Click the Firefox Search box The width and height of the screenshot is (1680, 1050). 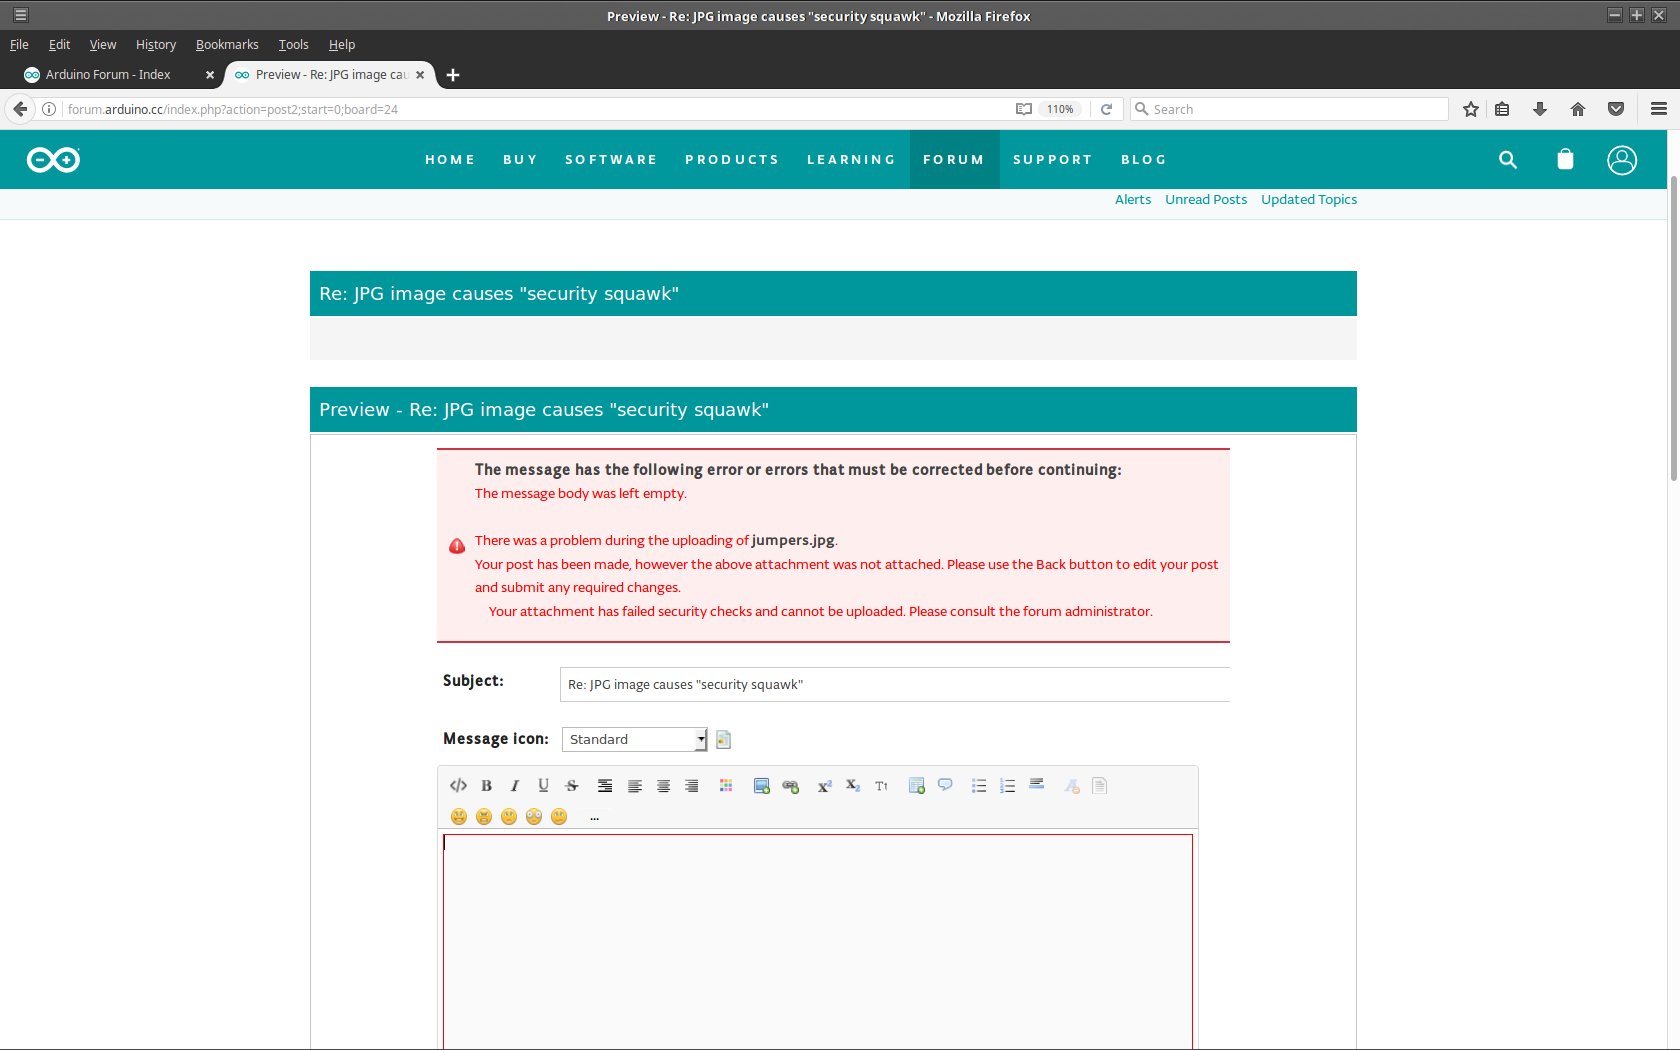pyautogui.click(x=1290, y=110)
